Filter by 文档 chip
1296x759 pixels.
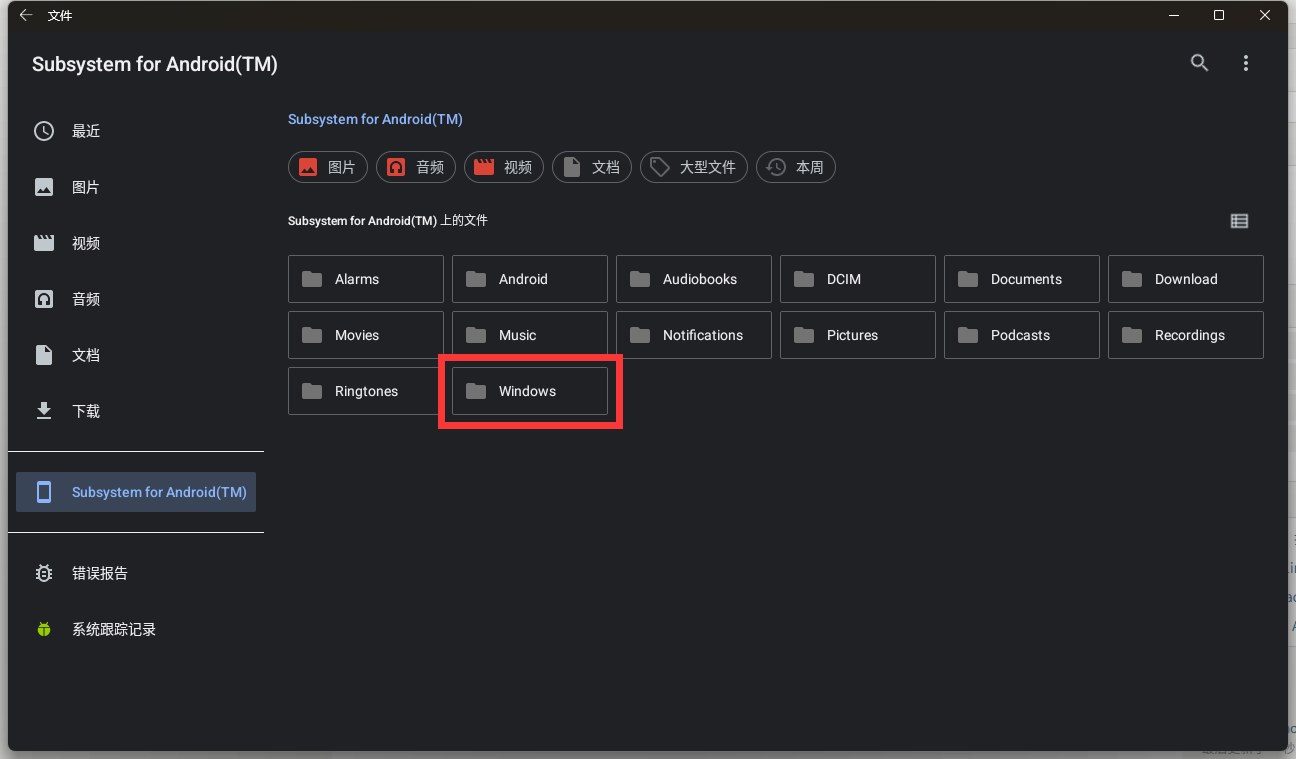tap(592, 167)
